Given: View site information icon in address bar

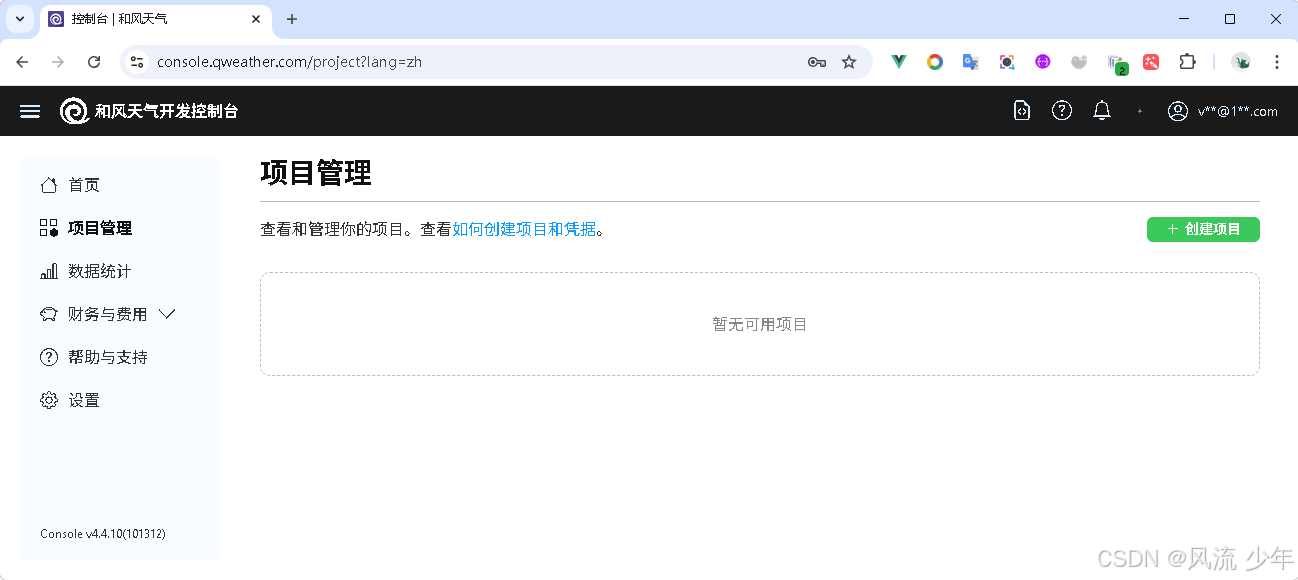Looking at the screenshot, I should (138, 62).
